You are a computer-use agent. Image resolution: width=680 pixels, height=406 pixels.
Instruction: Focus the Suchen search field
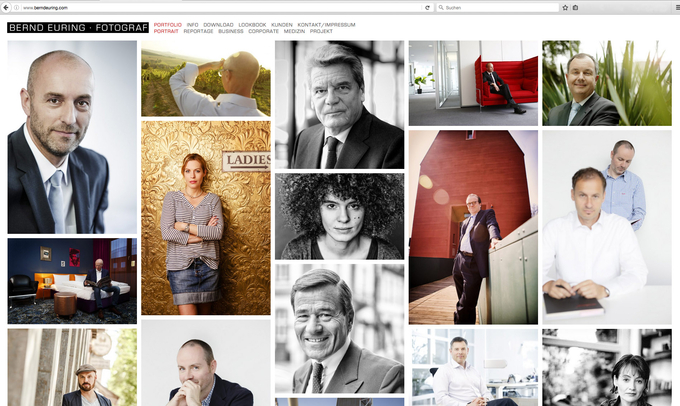[x=497, y=7]
